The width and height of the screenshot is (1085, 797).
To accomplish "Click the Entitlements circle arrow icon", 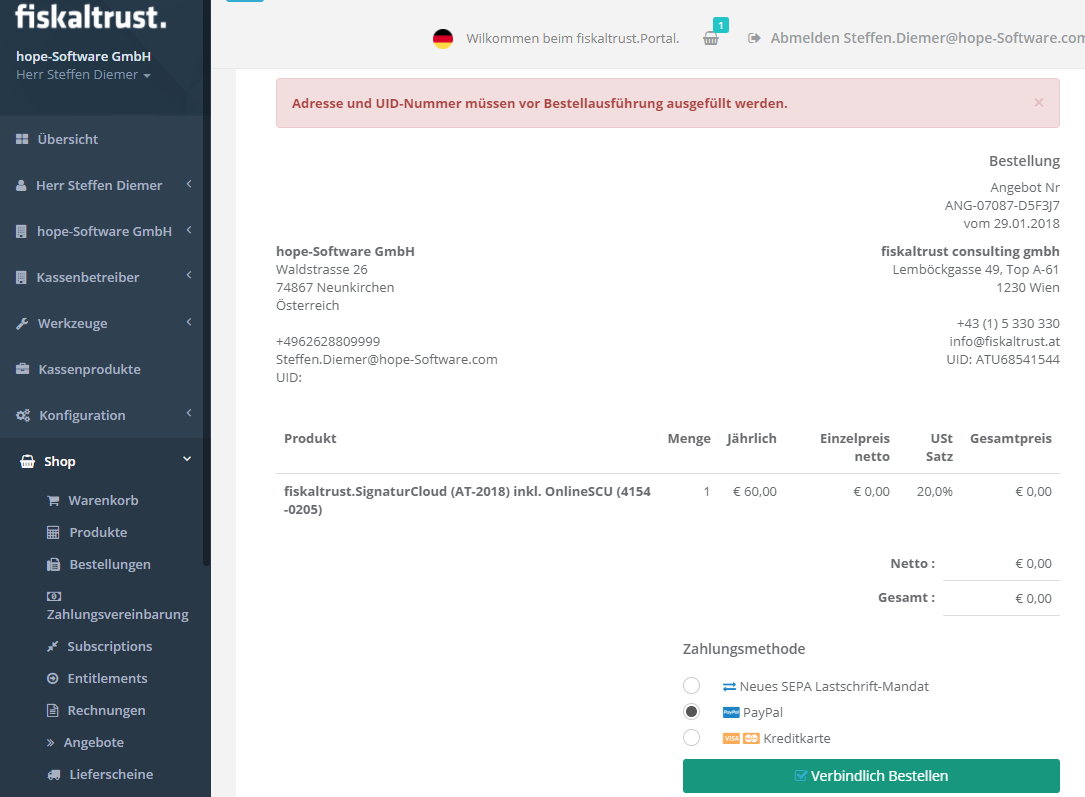I will point(53,679).
